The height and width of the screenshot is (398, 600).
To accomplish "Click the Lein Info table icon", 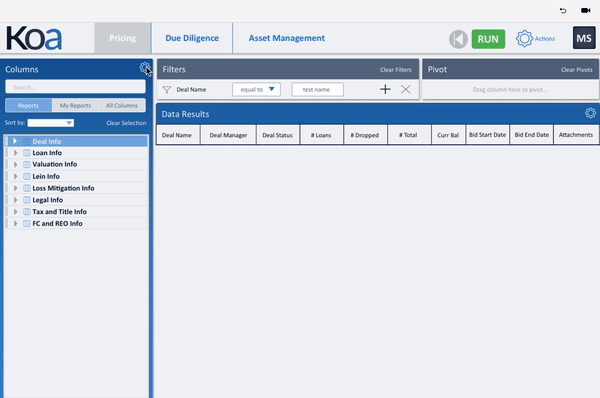I will [x=27, y=176].
